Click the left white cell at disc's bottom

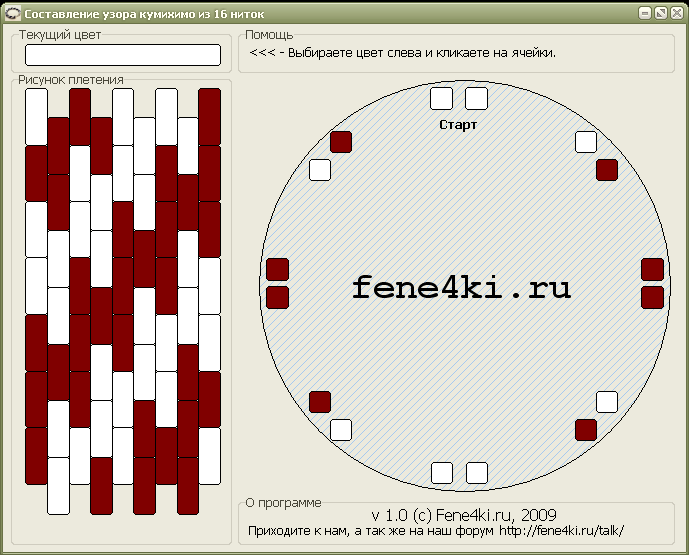click(x=442, y=473)
